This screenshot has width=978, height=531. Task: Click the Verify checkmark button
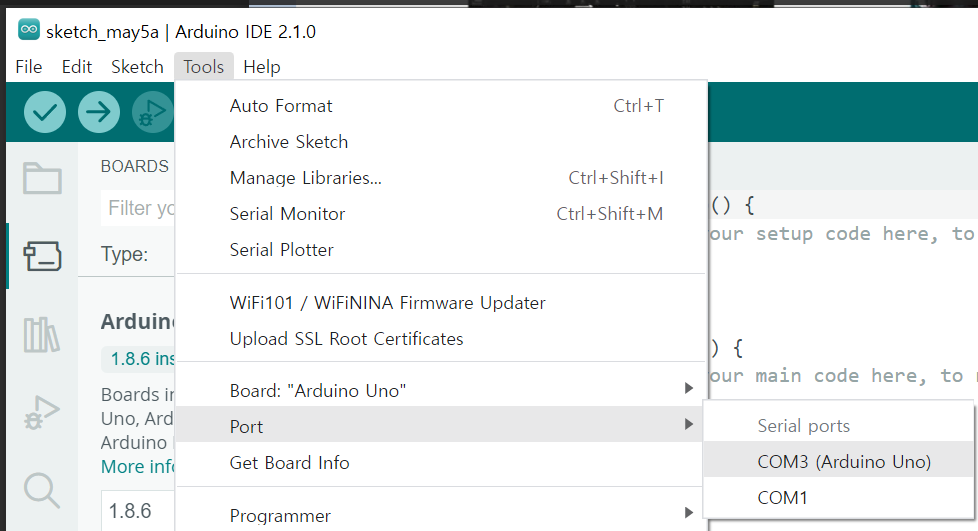pyautogui.click(x=45, y=112)
